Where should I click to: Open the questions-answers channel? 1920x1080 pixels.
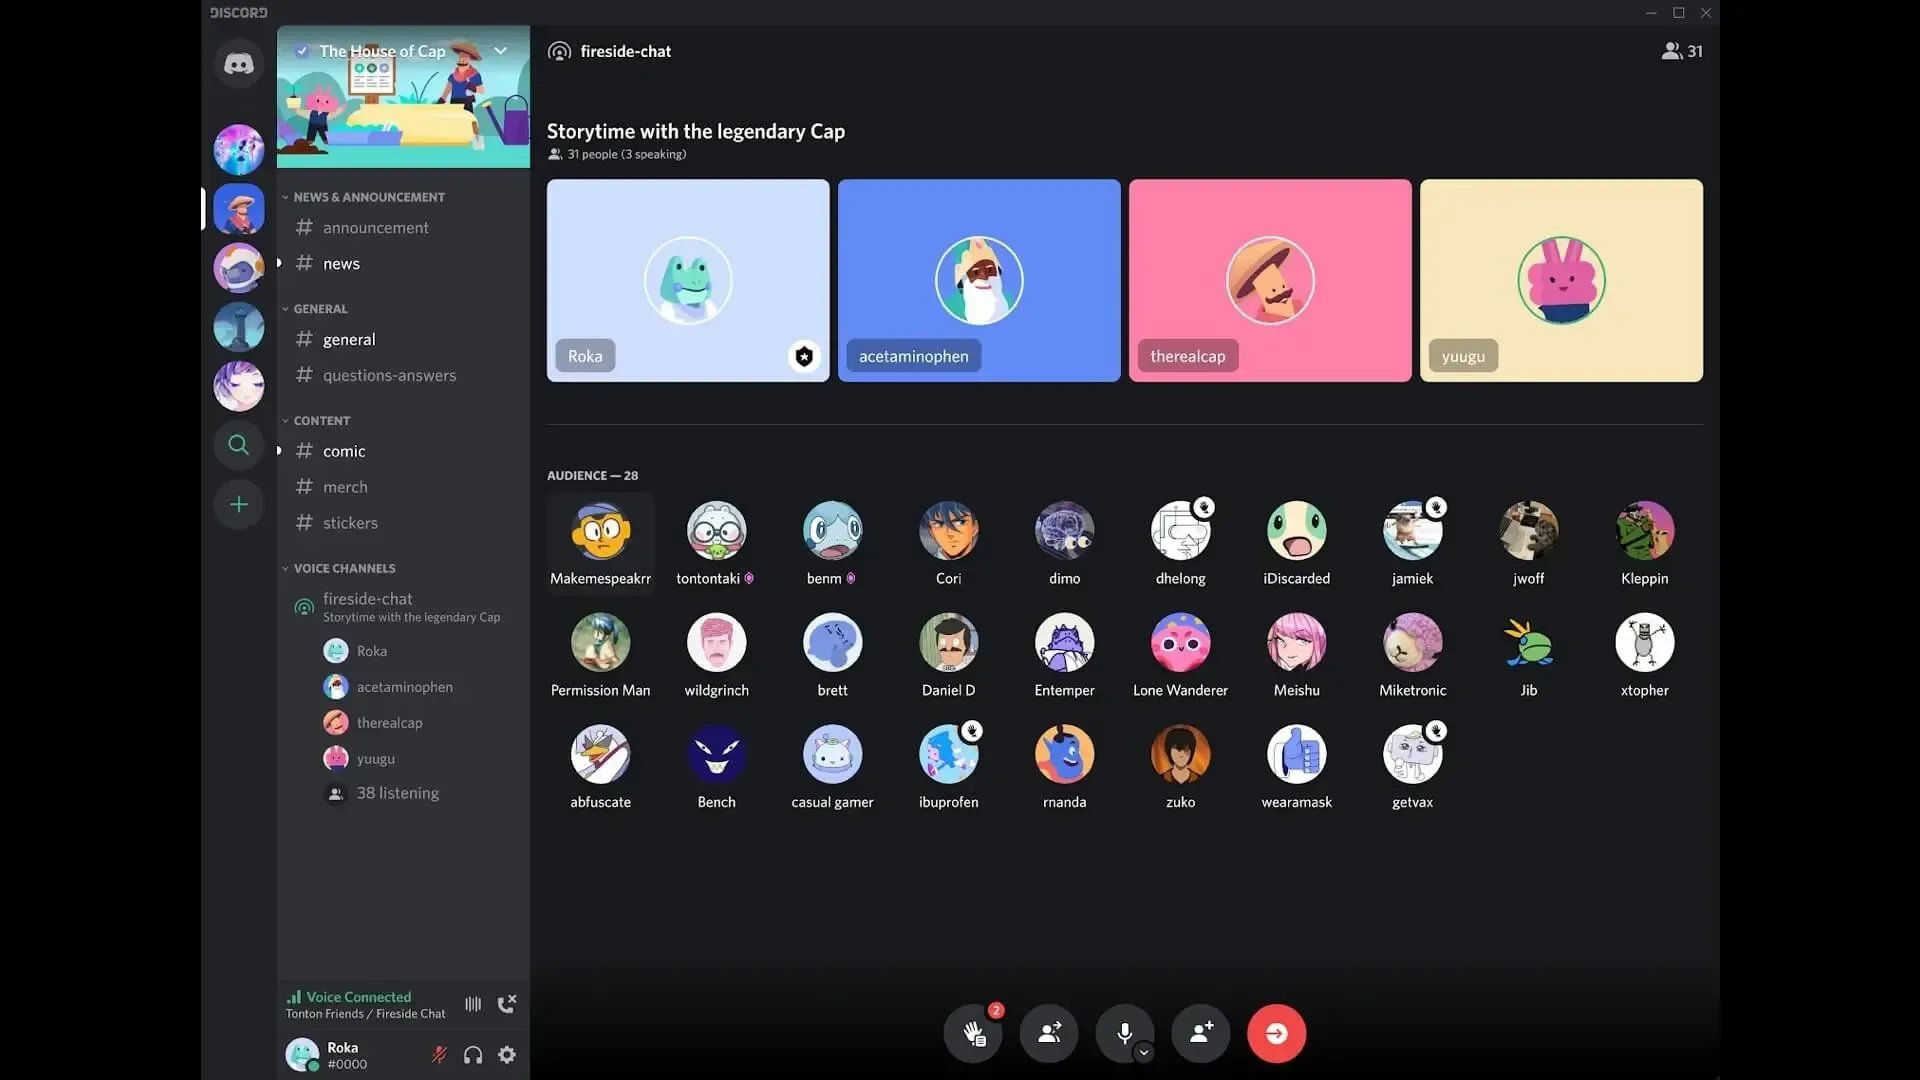(x=389, y=375)
